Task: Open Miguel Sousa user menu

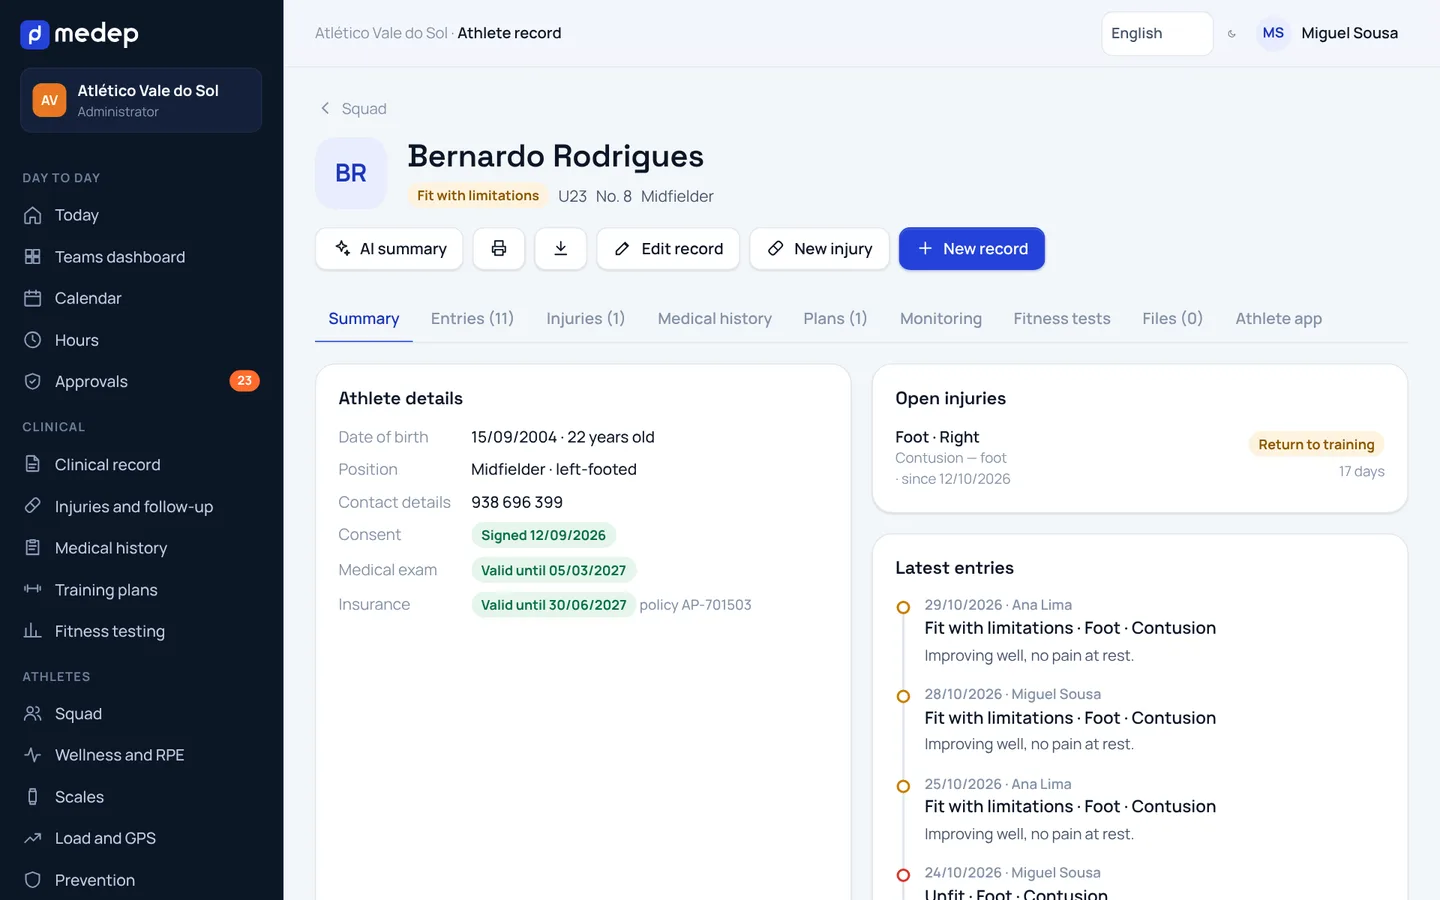Action: tap(1328, 34)
